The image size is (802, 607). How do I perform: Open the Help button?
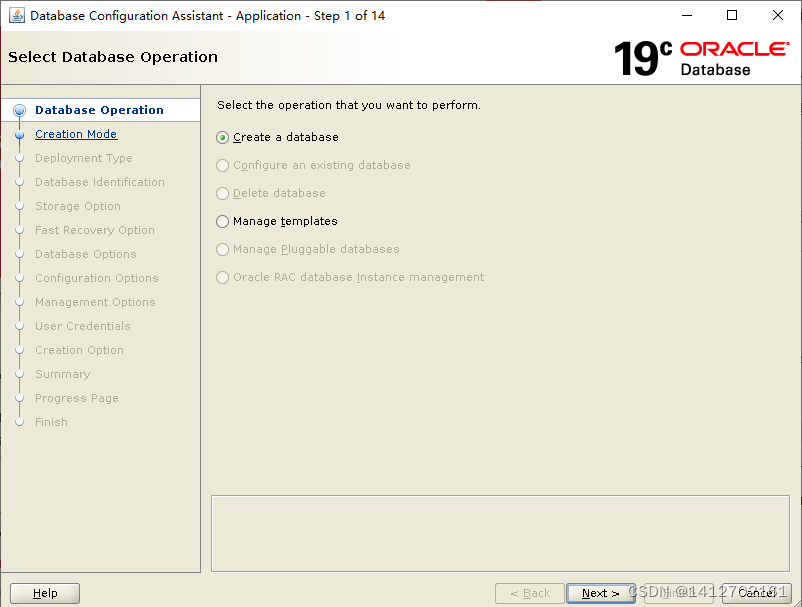pos(45,593)
